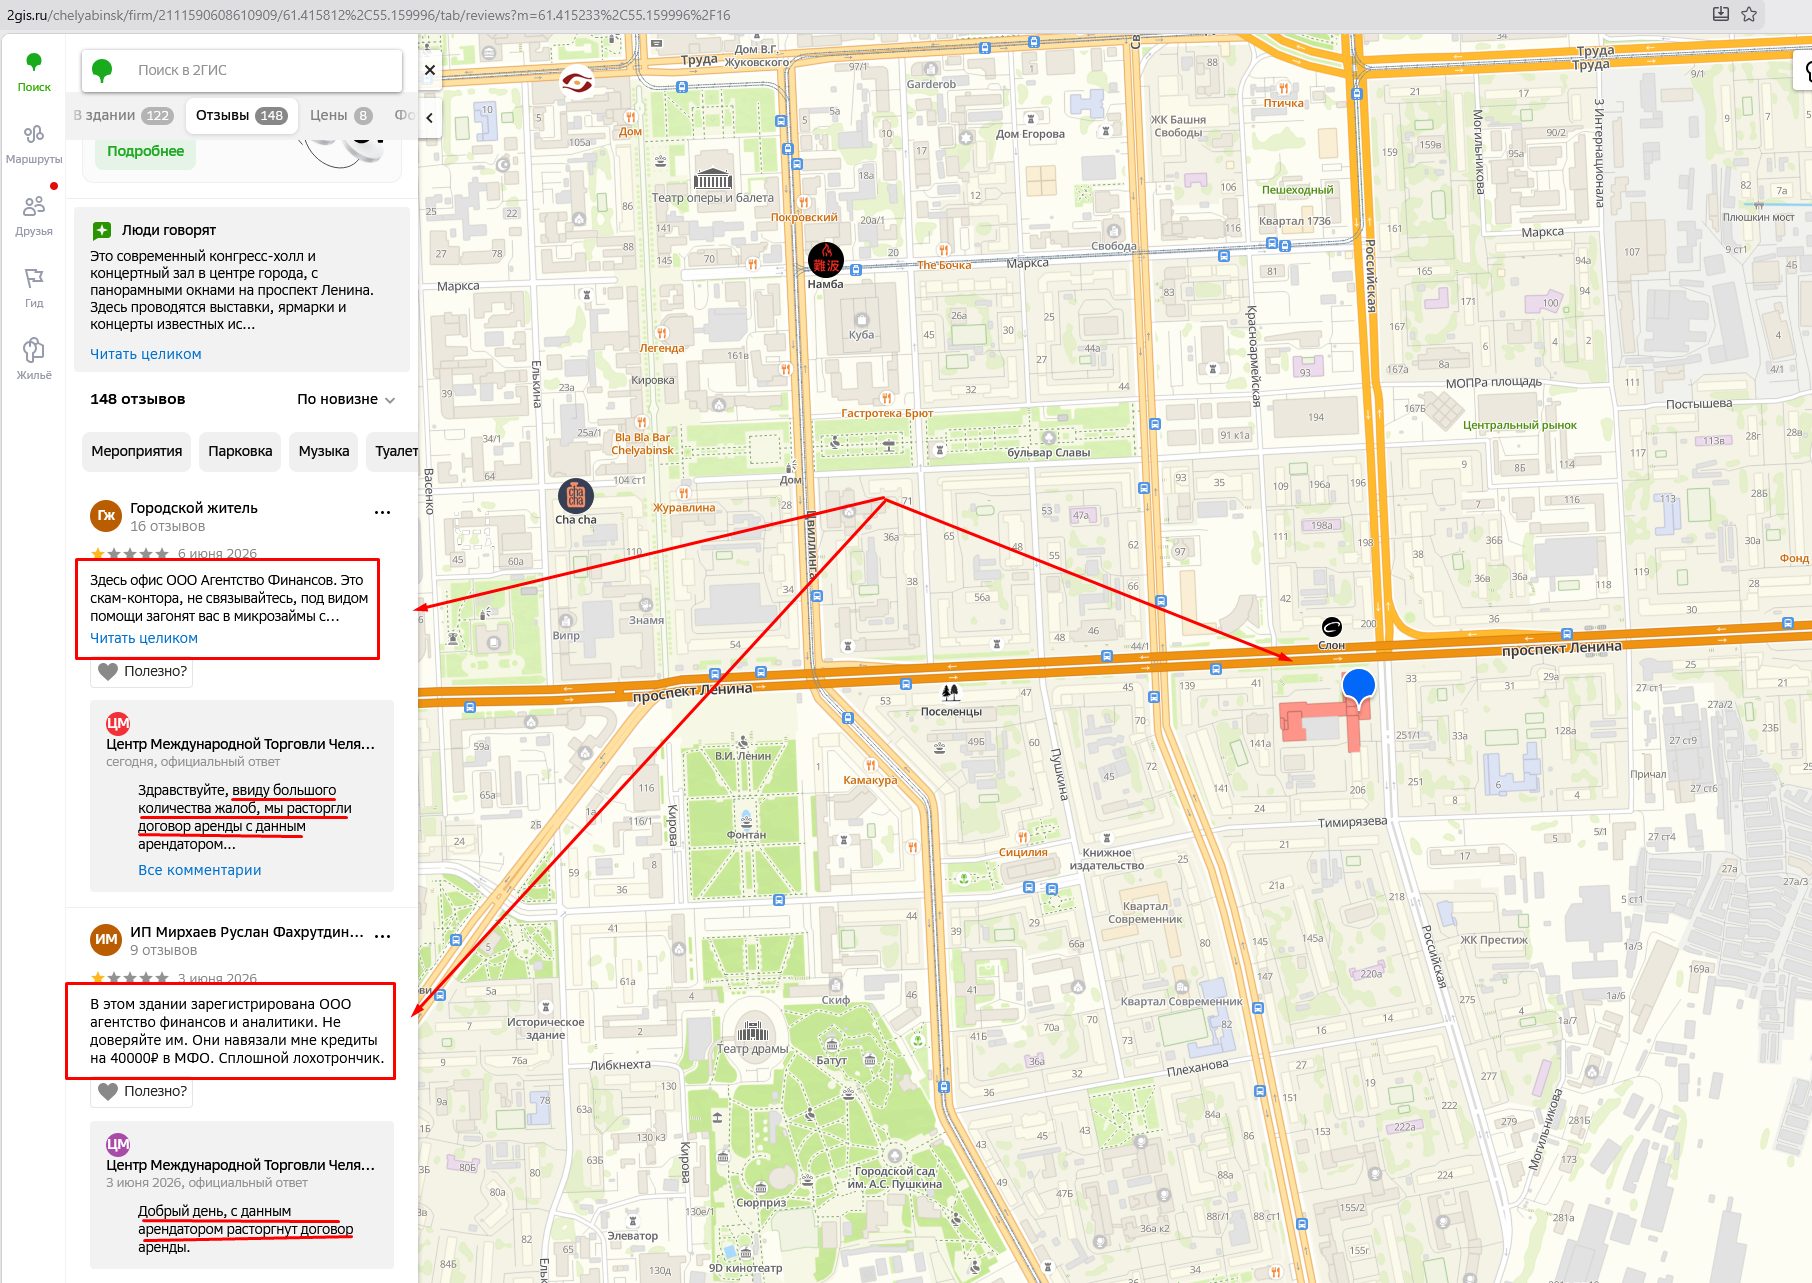Open Читать целиком under Люди говорят
Screen dimensions: 1812x1283
[146, 354]
